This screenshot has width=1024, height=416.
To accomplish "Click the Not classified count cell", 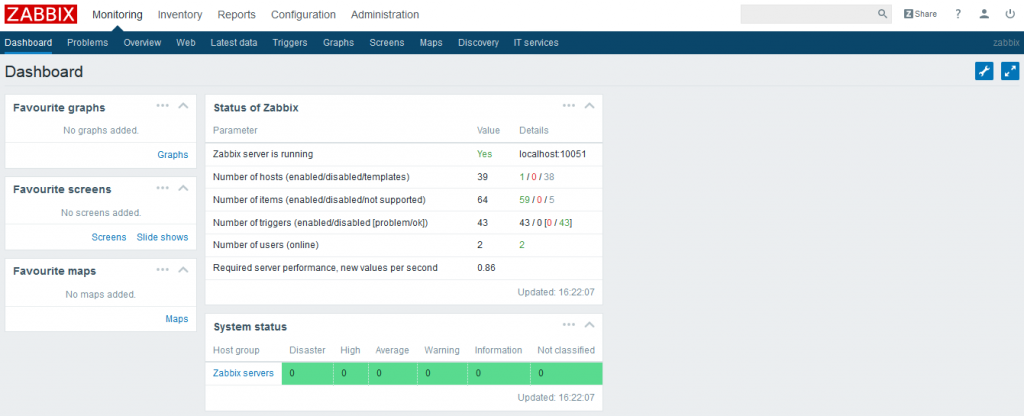I will tap(566, 373).
